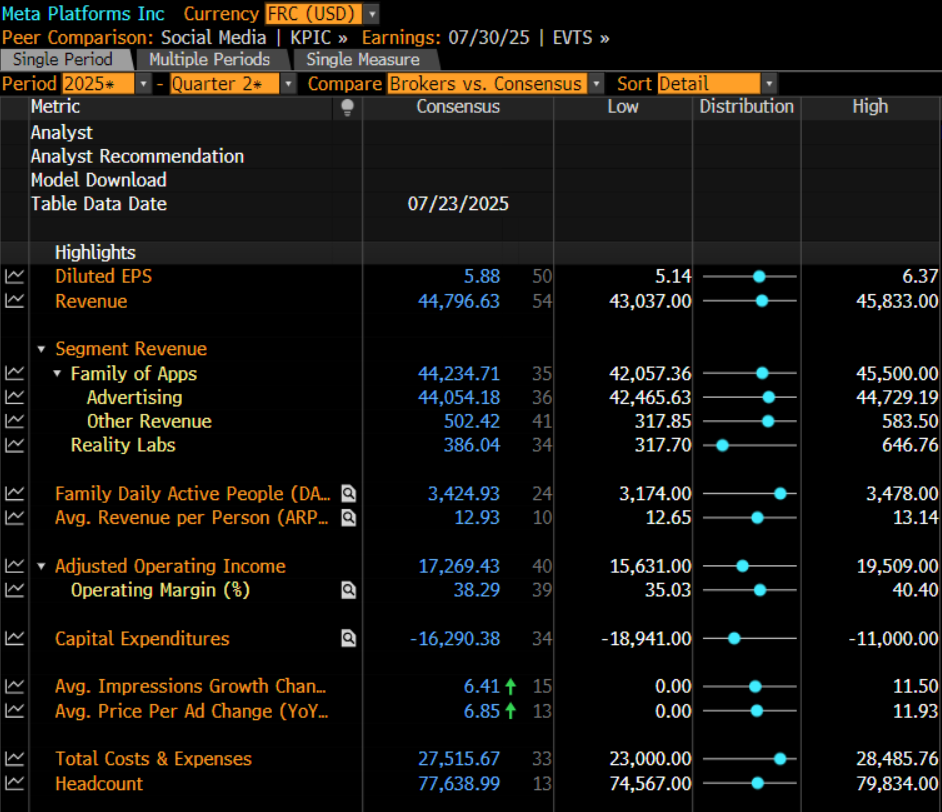Select Revenue consensus value 44,796.63
Image resolution: width=942 pixels, height=812 pixels.
459,301
